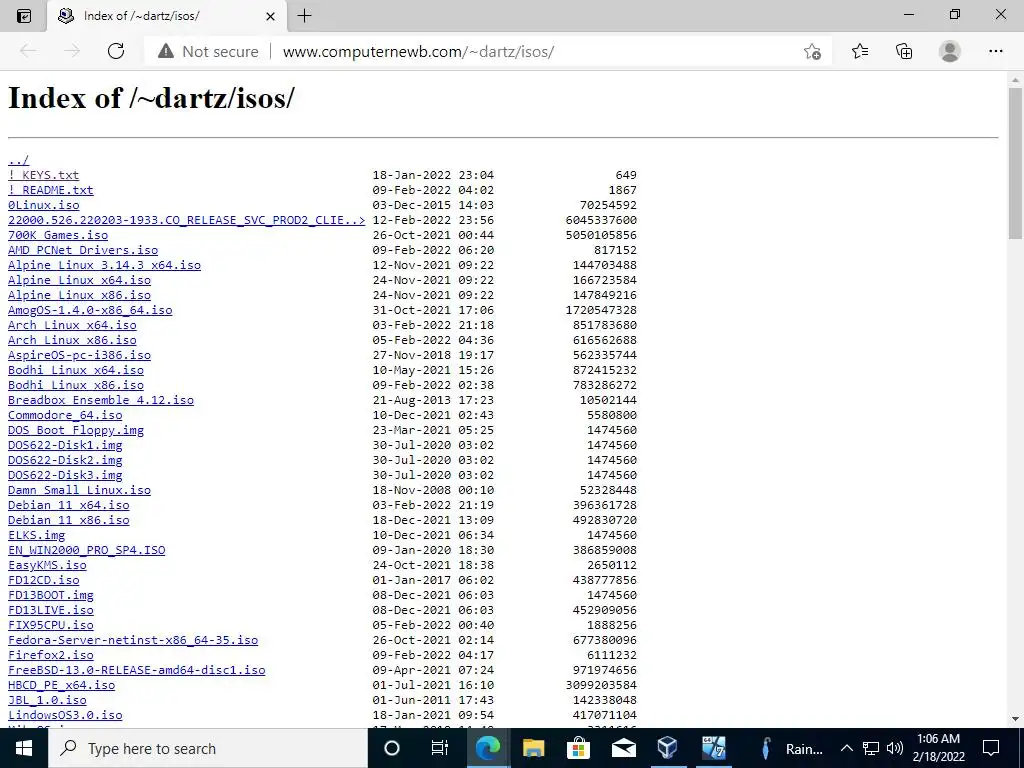Add this page to favorites star

[812, 52]
